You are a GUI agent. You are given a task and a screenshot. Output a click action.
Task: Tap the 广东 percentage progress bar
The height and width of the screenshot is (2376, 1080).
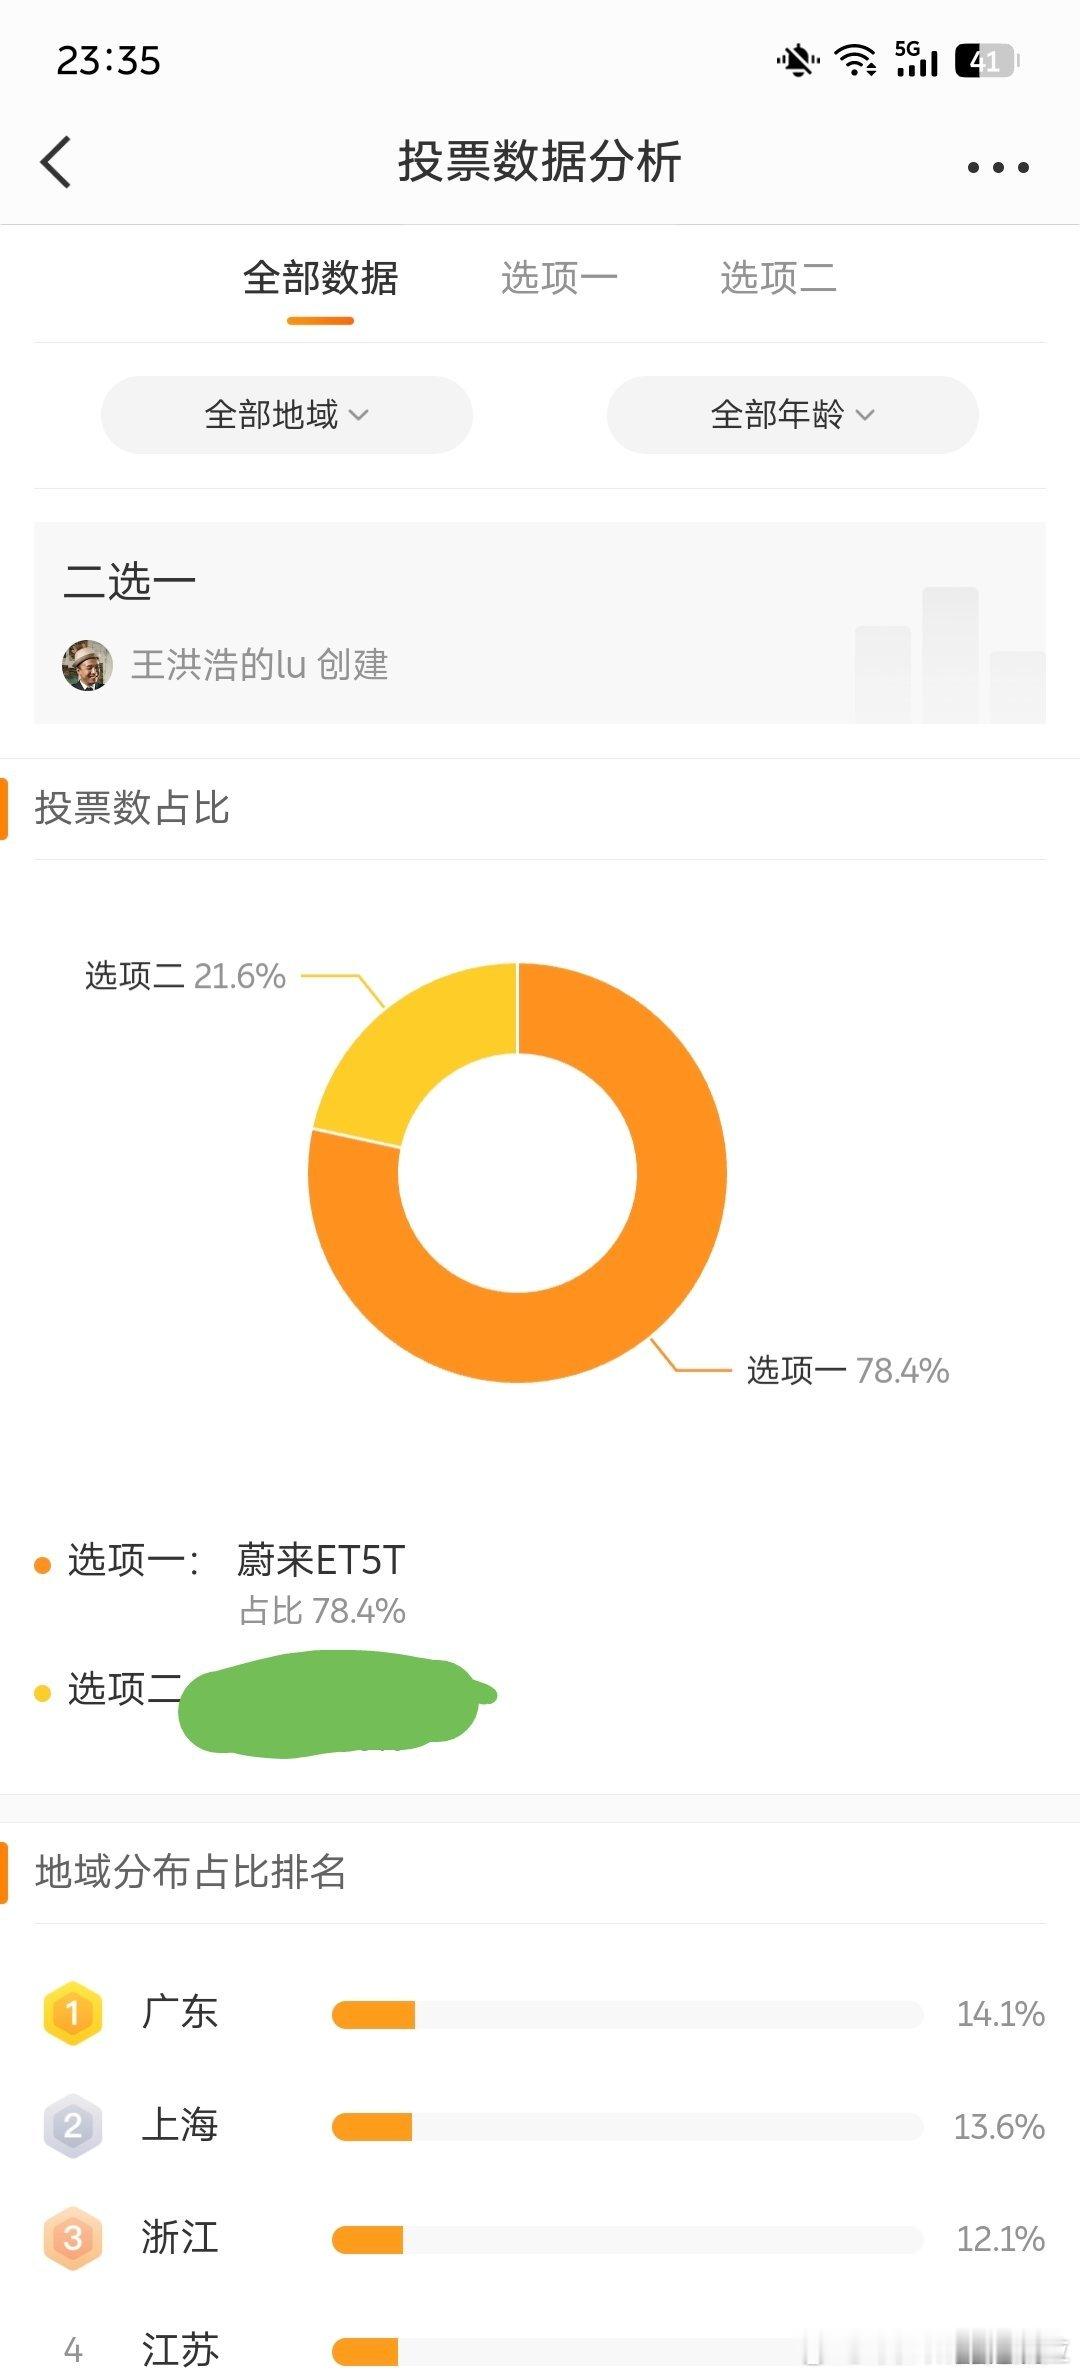click(627, 2014)
